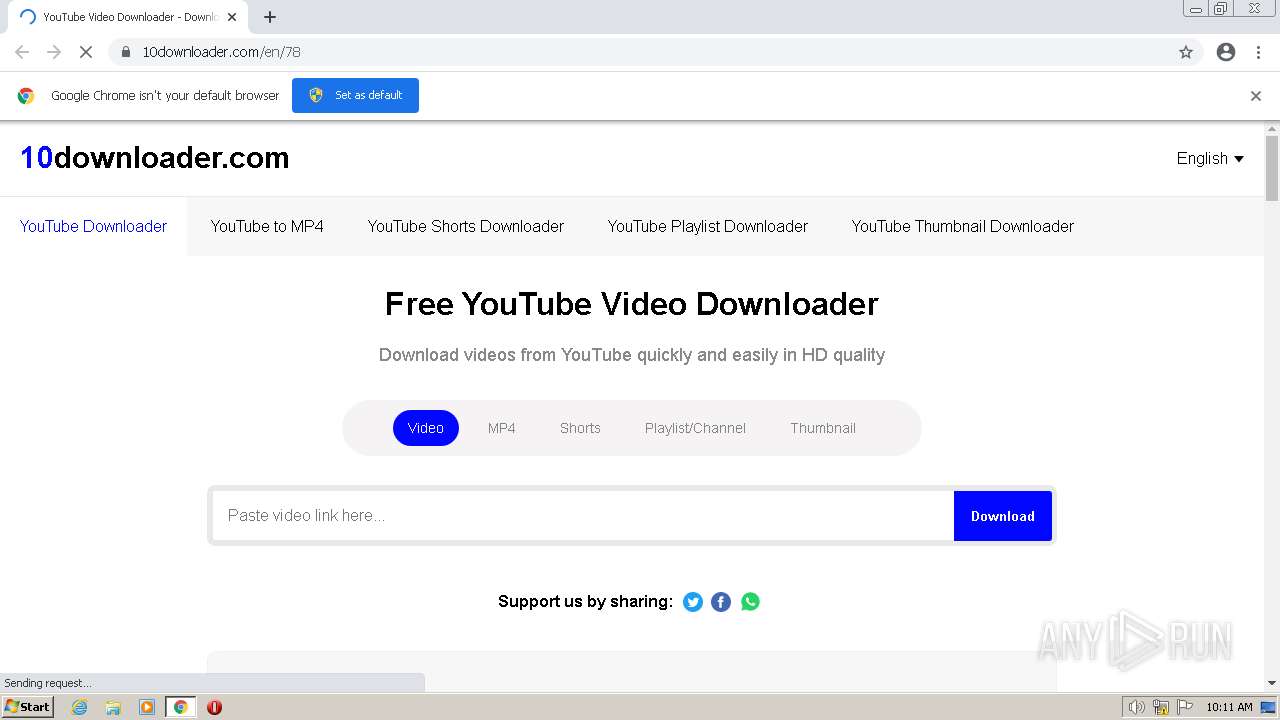
Task: Open YouTube Downloader nav tab
Action: 93,226
